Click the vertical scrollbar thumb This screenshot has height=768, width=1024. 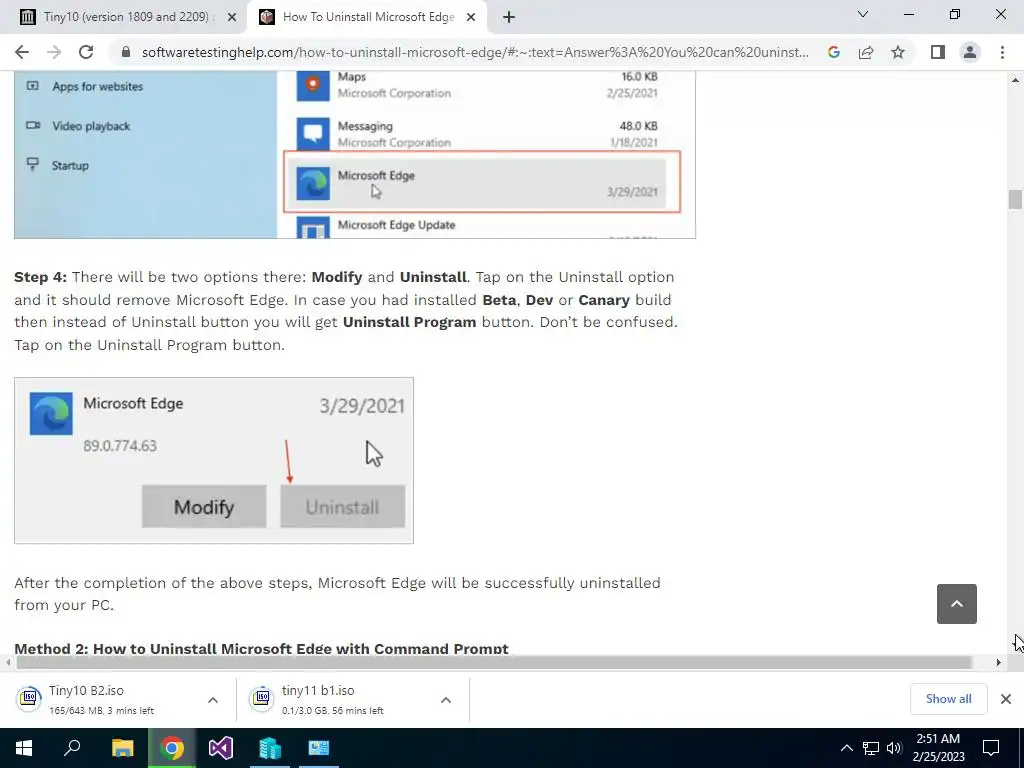tap(1015, 199)
